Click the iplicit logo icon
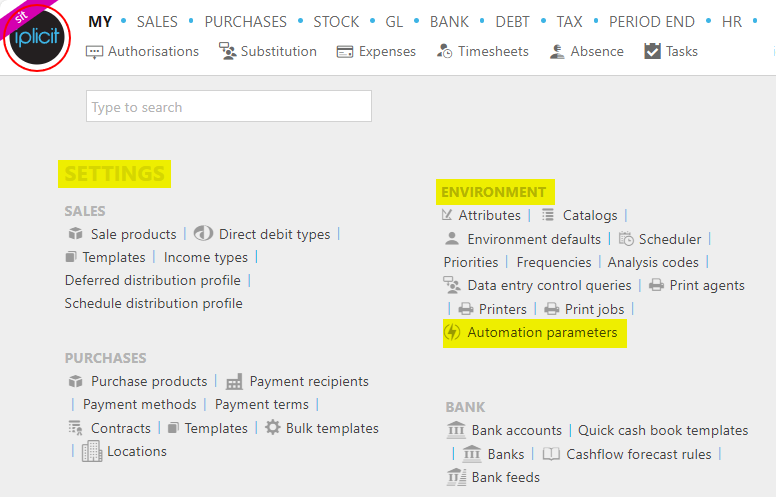776x498 pixels. tap(37, 37)
